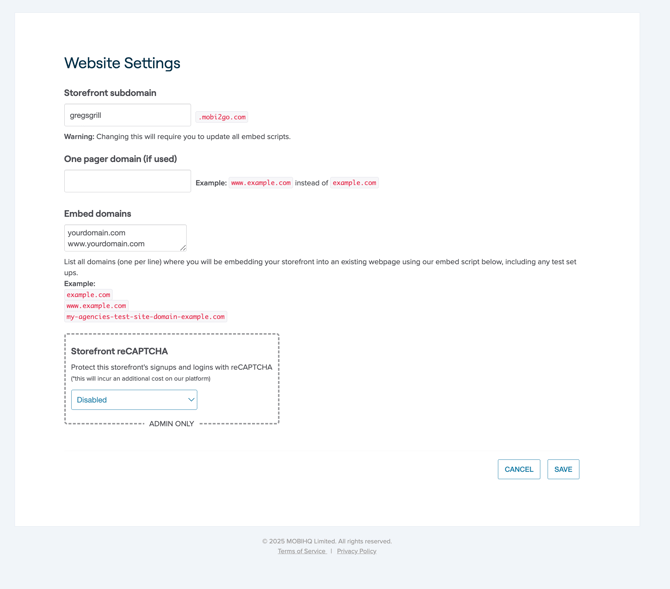Click www.example.com in the one pager example
The image size is (670, 589).
(x=260, y=183)
